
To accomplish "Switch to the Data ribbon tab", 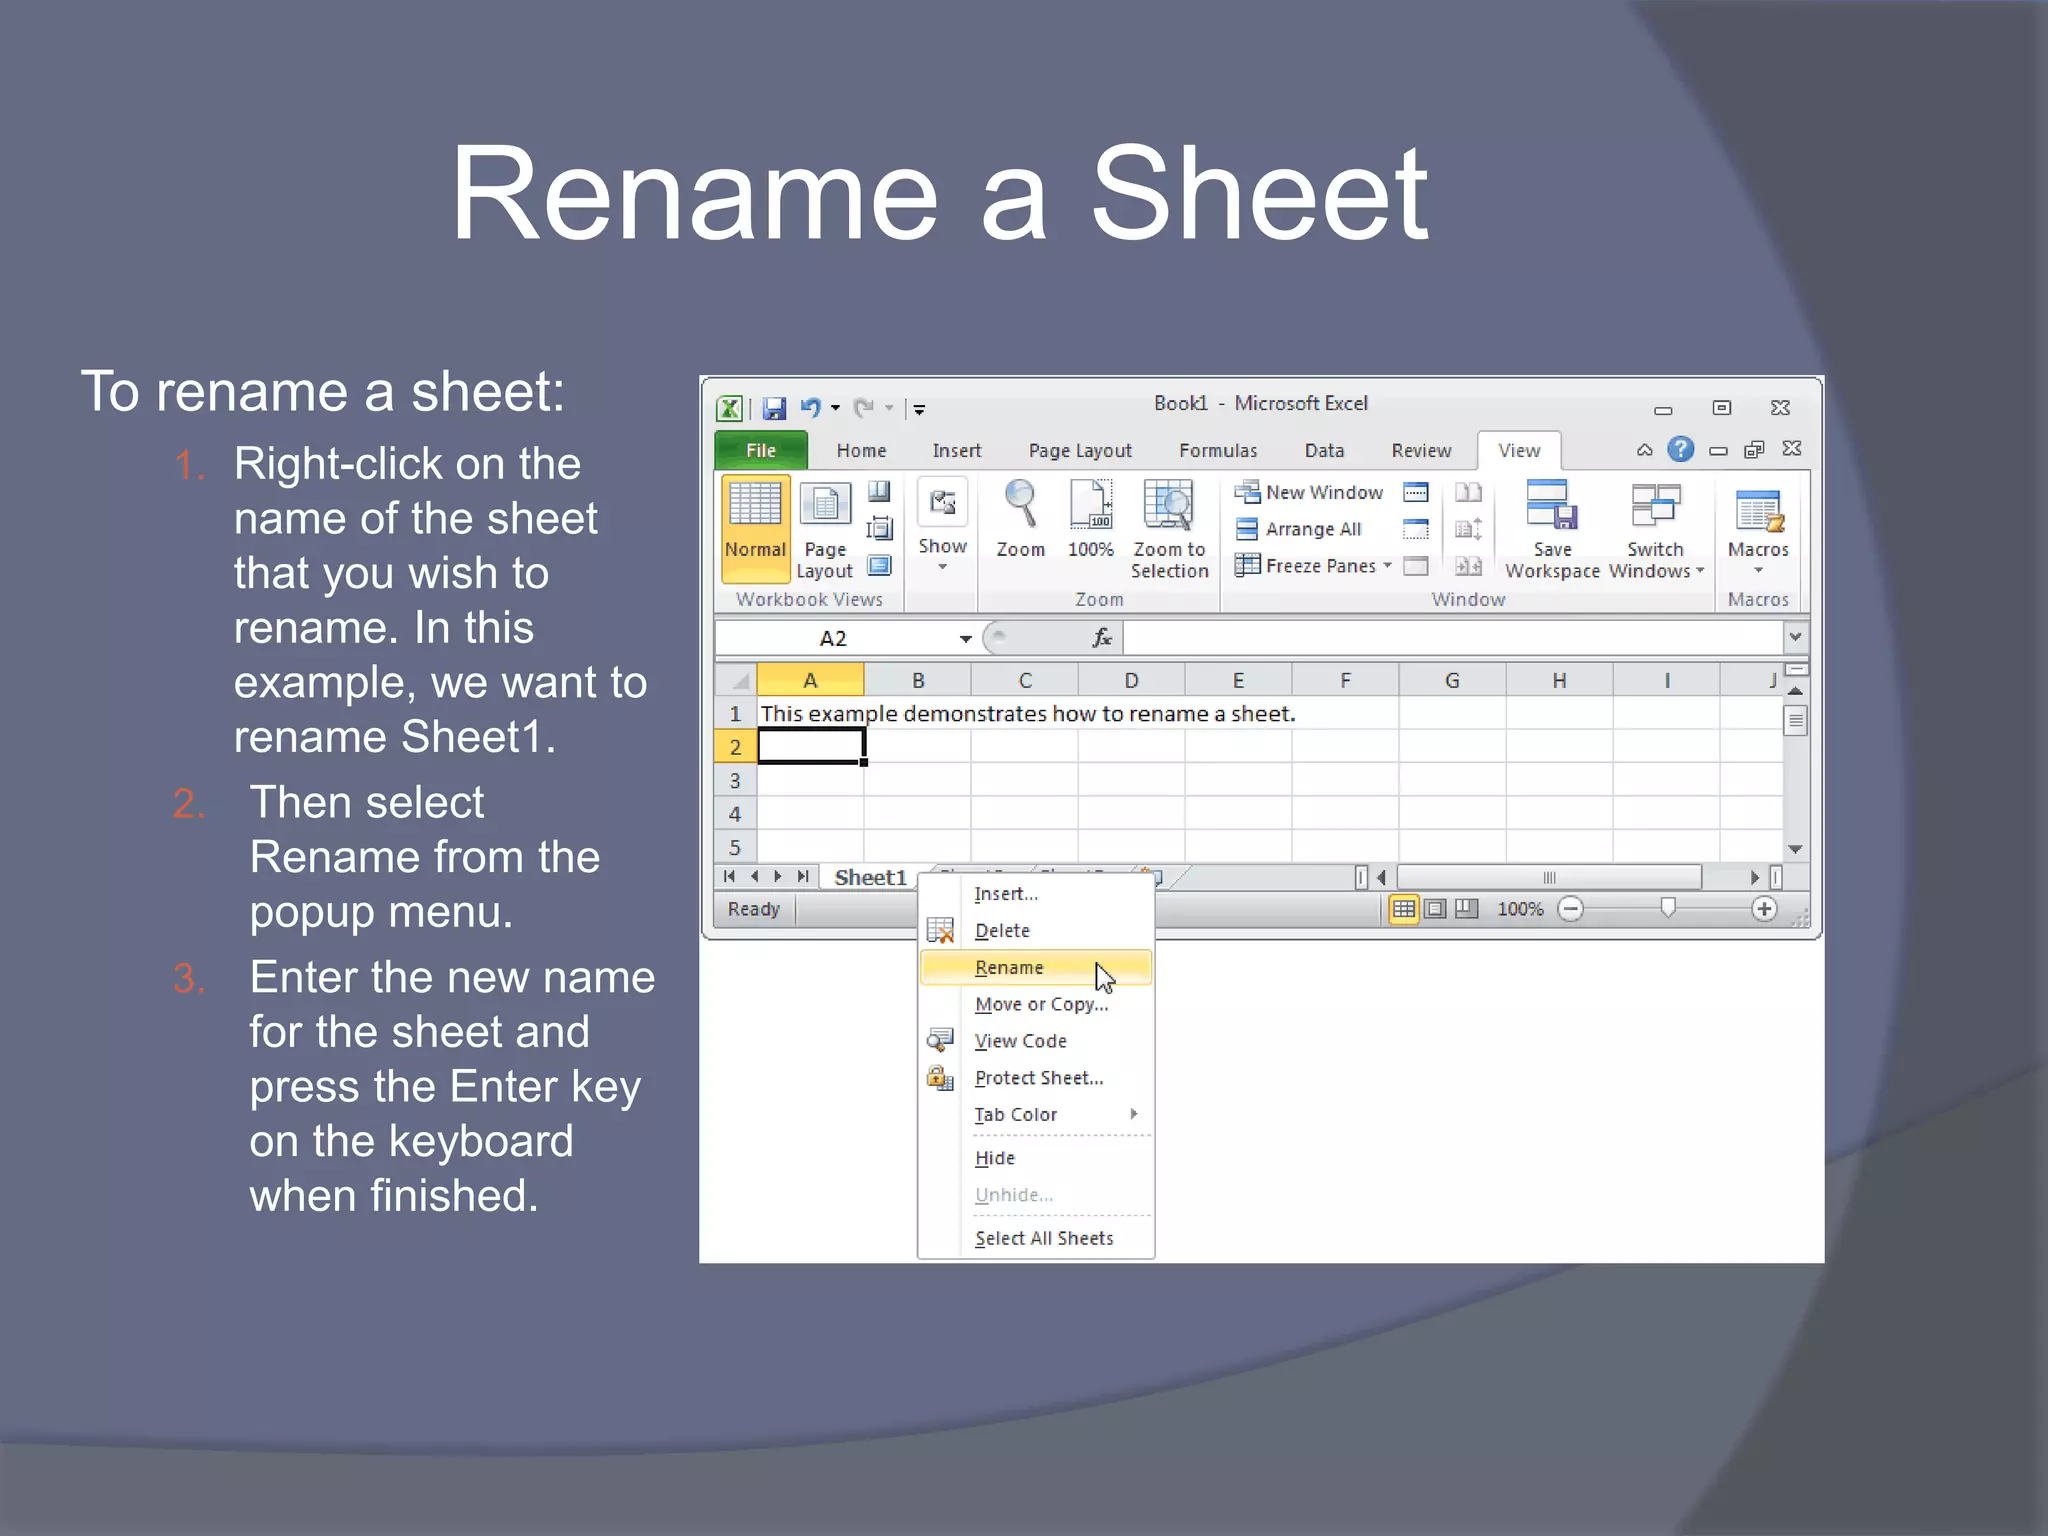I will coord(1324,451).
